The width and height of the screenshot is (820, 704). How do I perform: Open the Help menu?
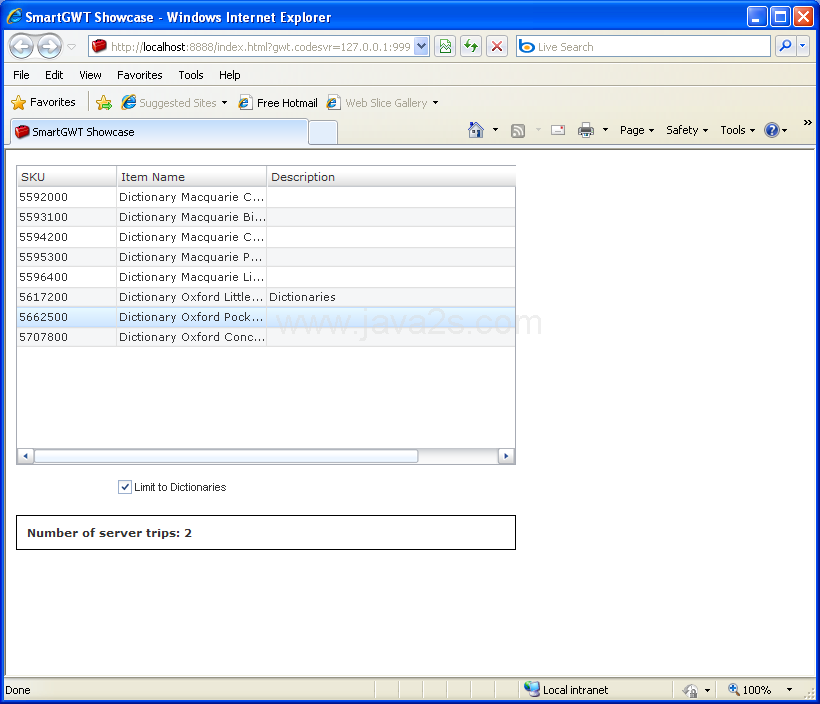(x=230, y=75)
